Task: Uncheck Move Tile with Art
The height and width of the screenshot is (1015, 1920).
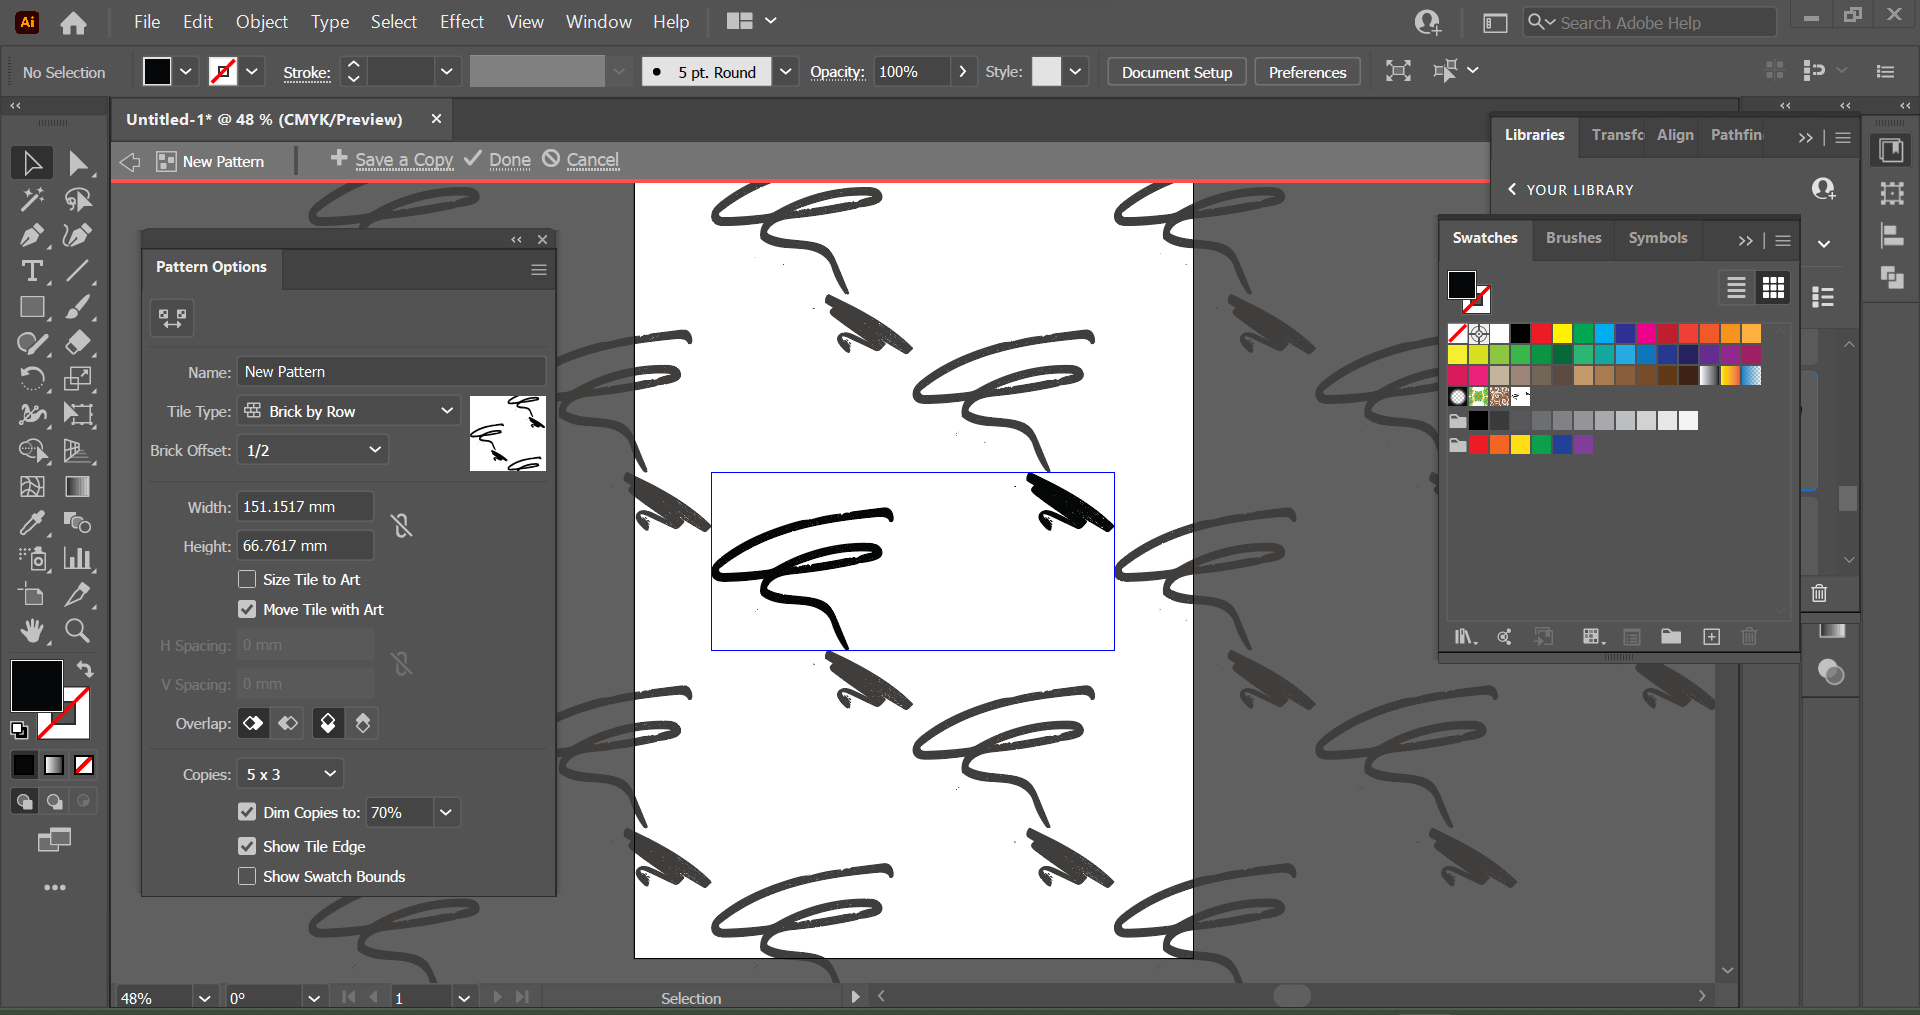Action: click(247, 609)
